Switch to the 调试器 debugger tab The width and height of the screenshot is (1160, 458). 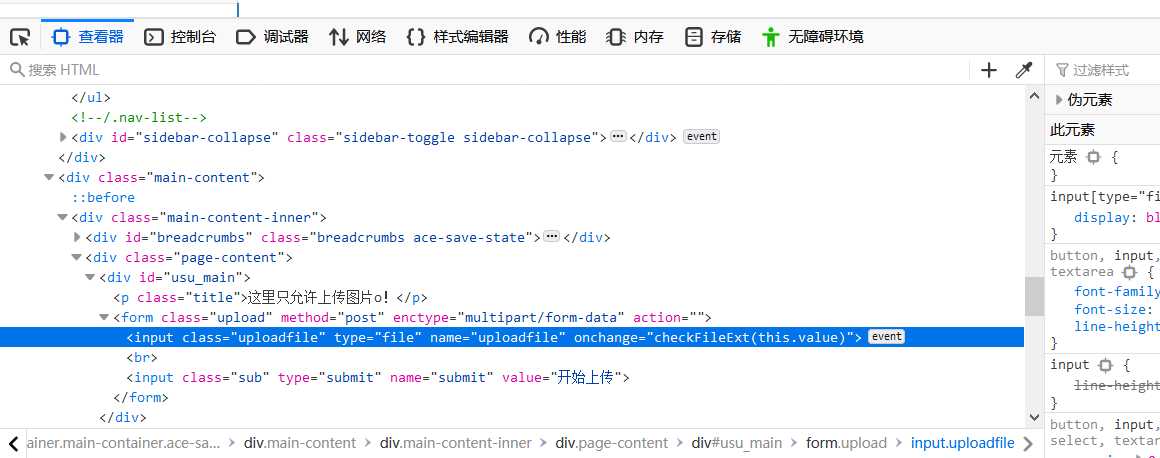272,37
